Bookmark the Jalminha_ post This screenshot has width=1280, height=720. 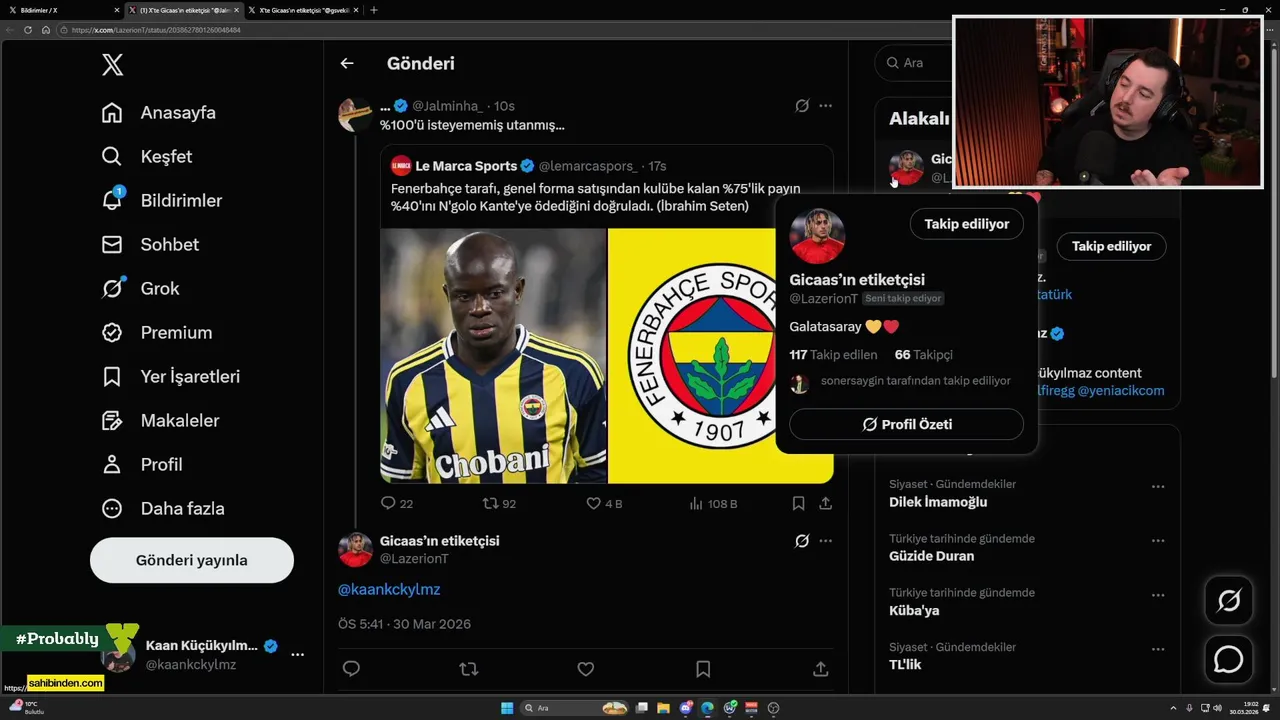pos(798,504)
